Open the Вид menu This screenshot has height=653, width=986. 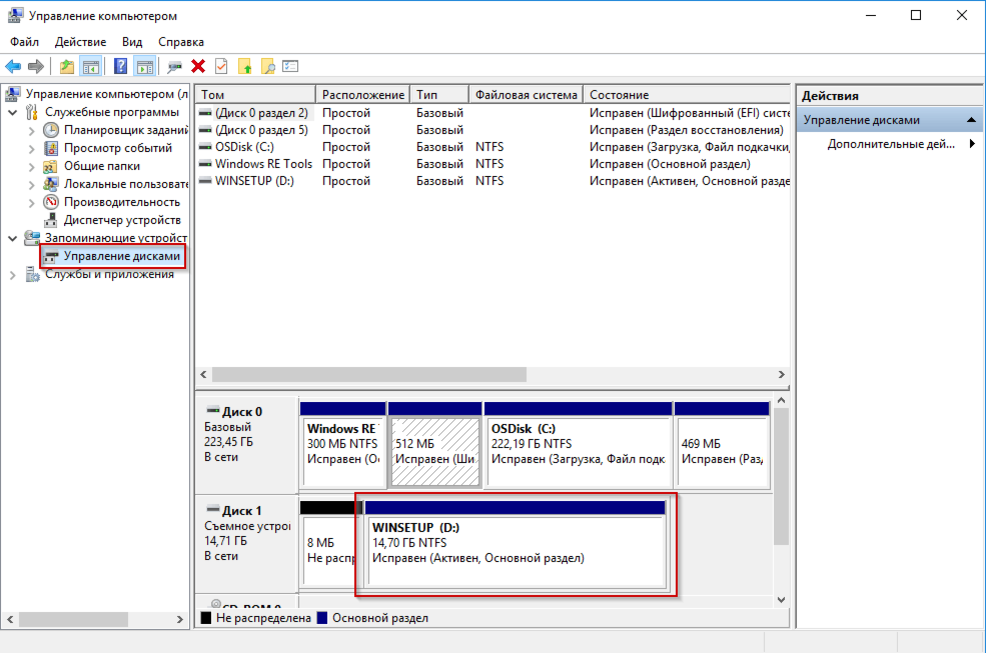[132, 42]
